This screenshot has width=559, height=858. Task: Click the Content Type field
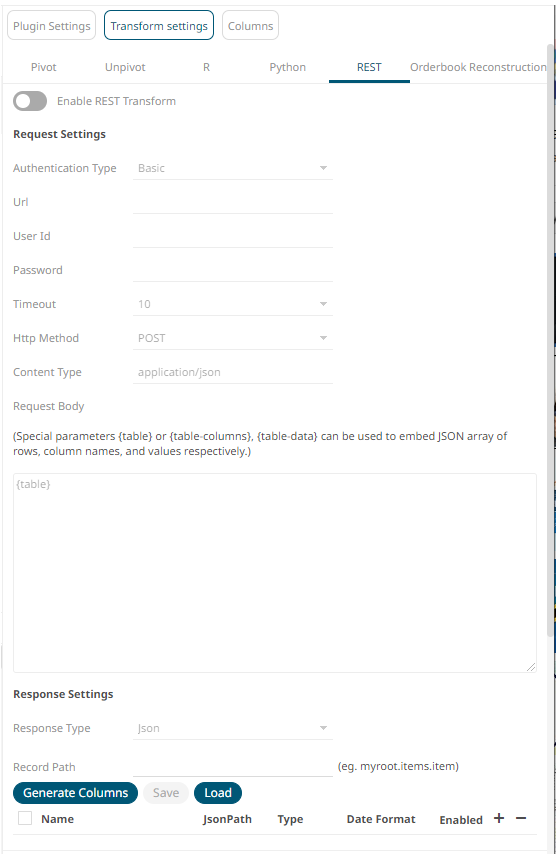point(232,372)
